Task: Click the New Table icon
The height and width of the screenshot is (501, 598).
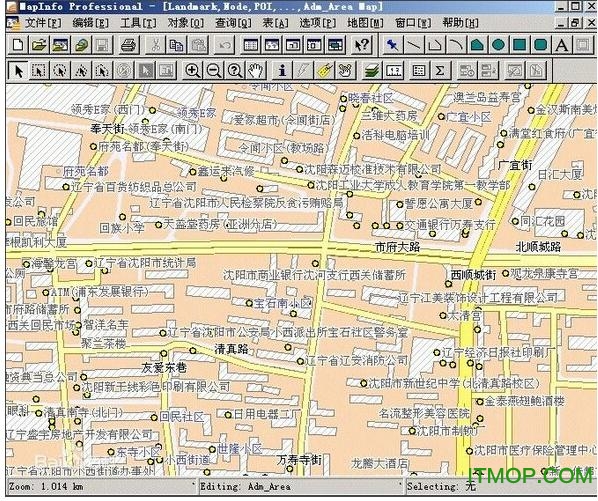Action: pos(18,45)
